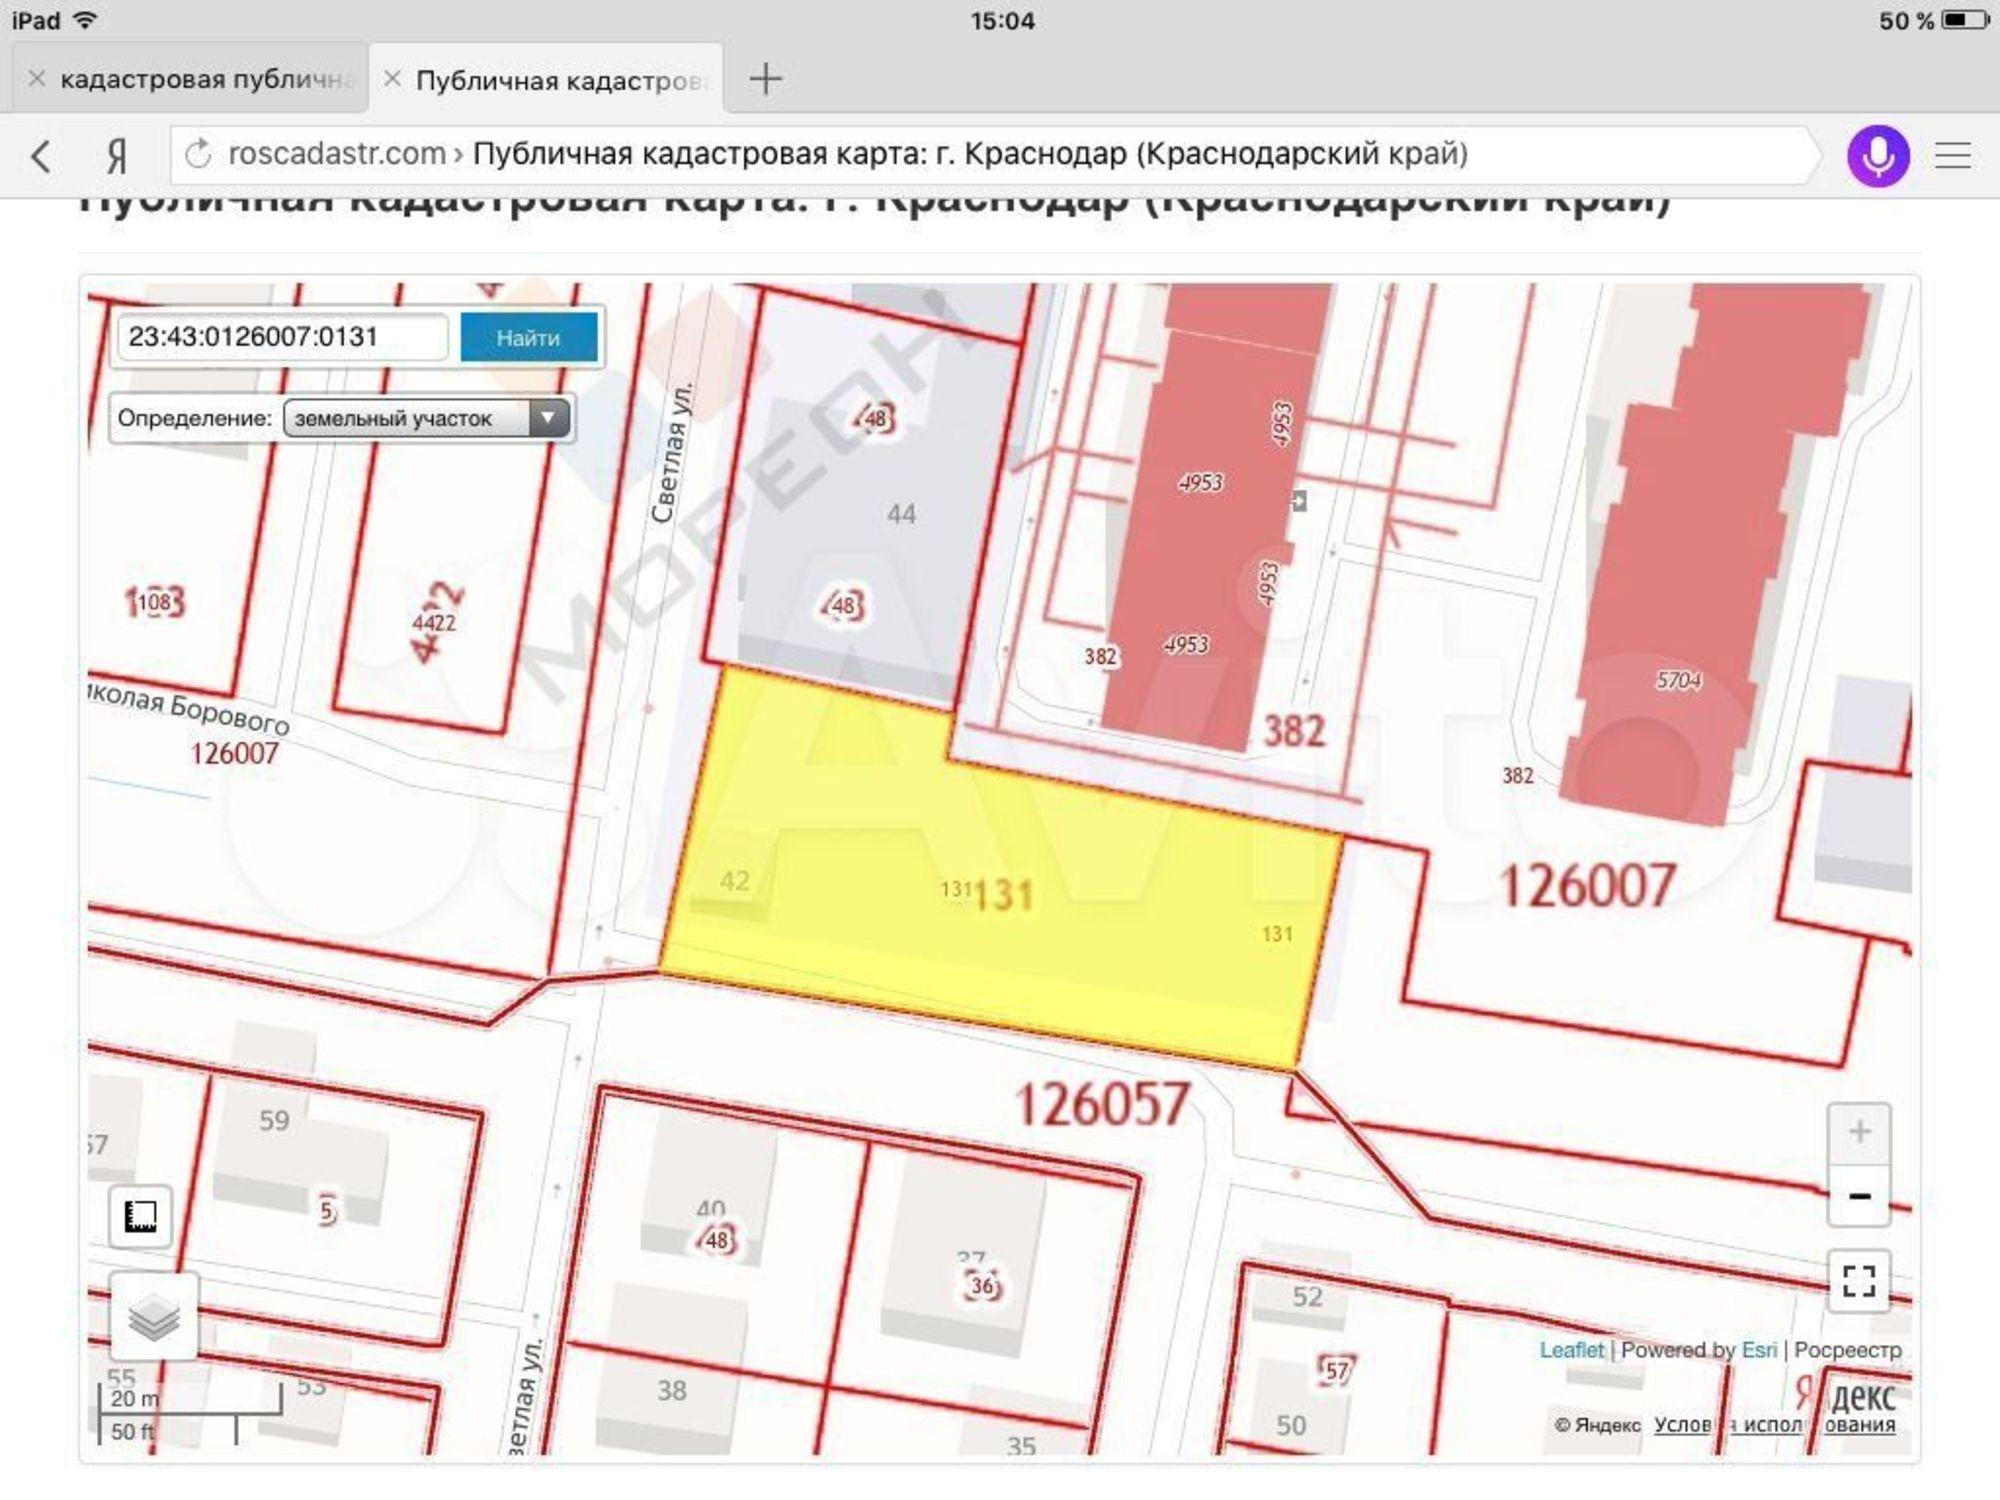
Task: Zoom out the map with minus button
Action: (x=1859, y=1195)
